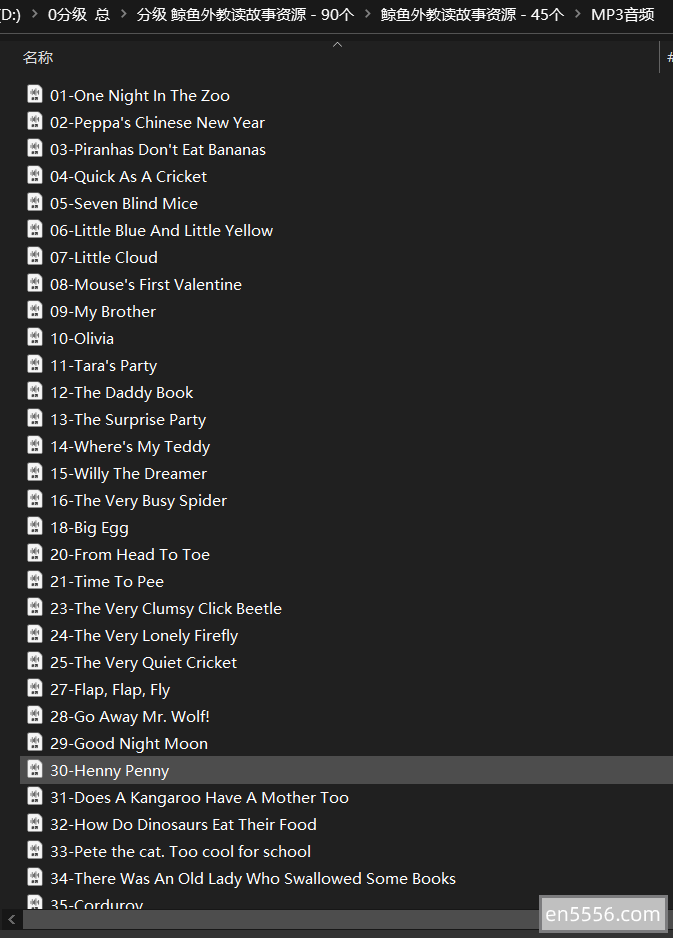Expand the breadcrumb chevron before MP3音频

(577, 14)
